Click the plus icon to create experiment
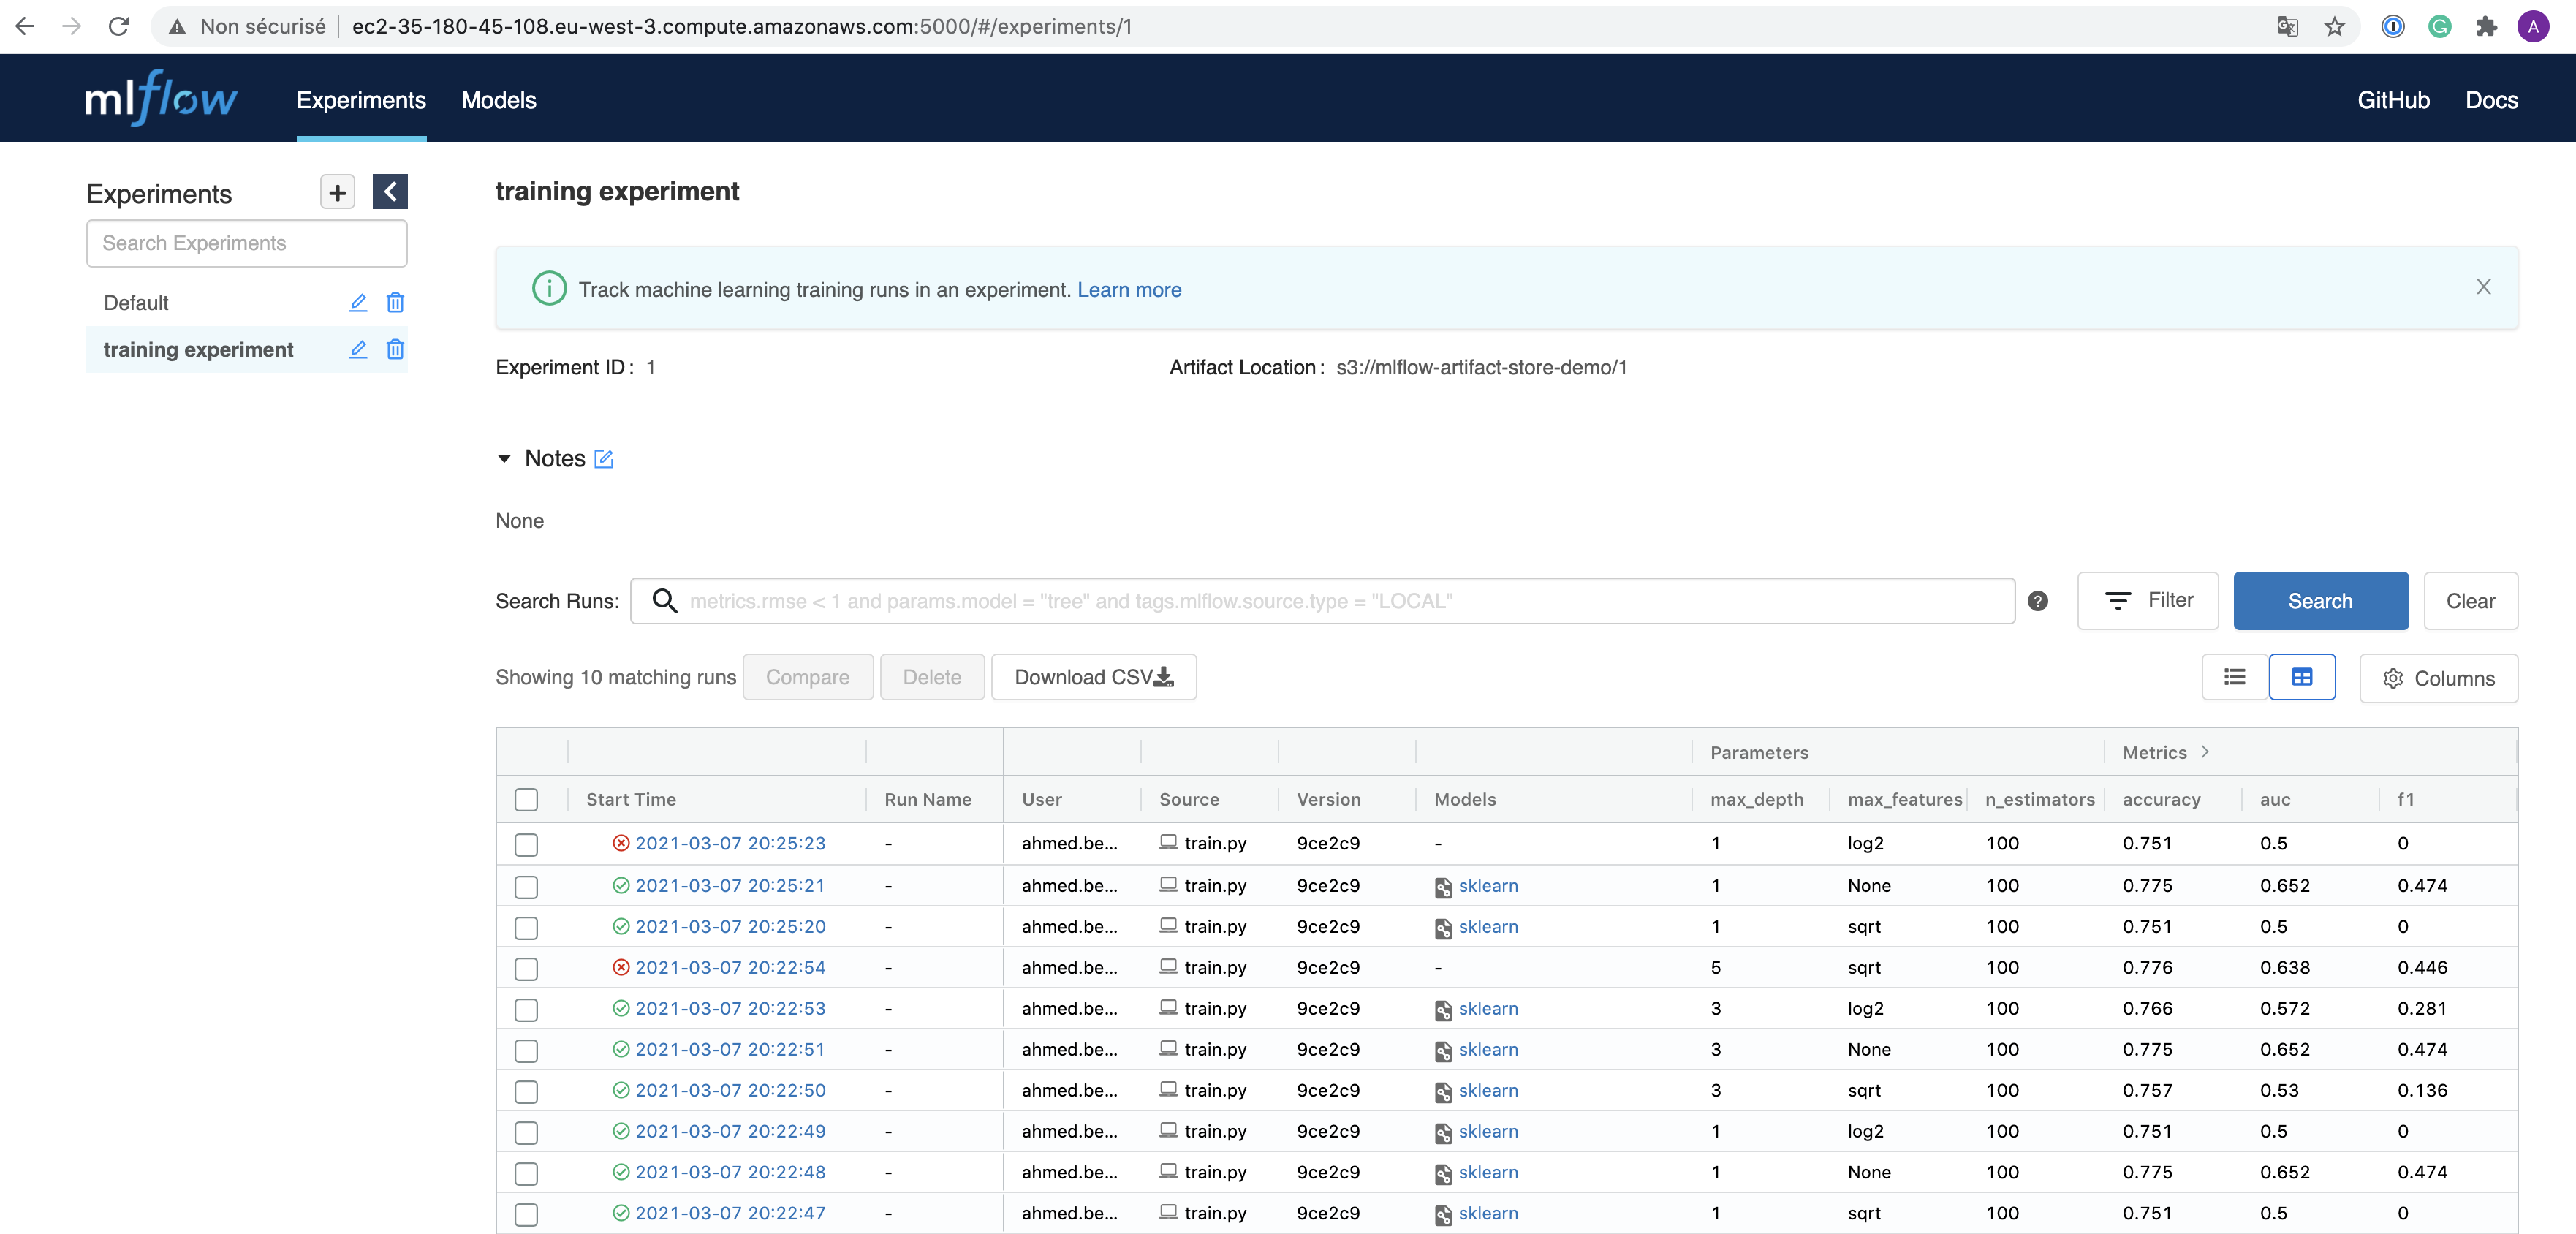Image resolution: width=2576 pixels, height=1234 pixels. 337,192
